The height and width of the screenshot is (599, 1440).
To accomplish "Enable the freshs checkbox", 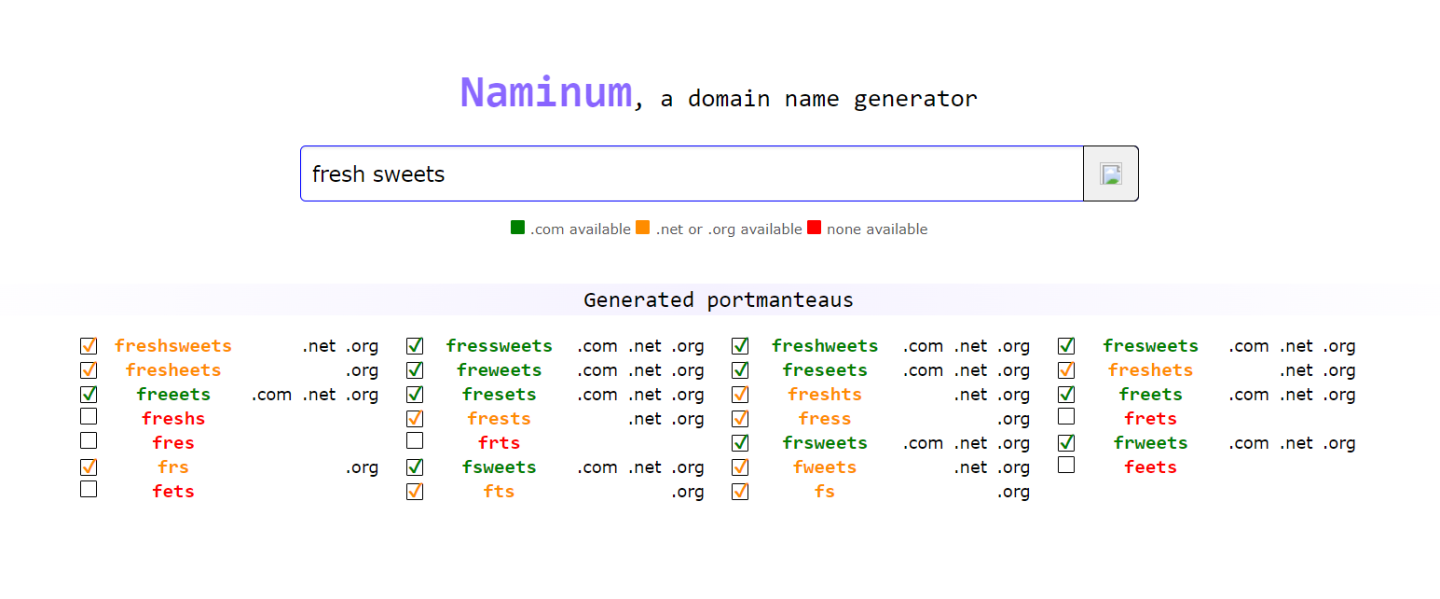I will coord(88,416).
